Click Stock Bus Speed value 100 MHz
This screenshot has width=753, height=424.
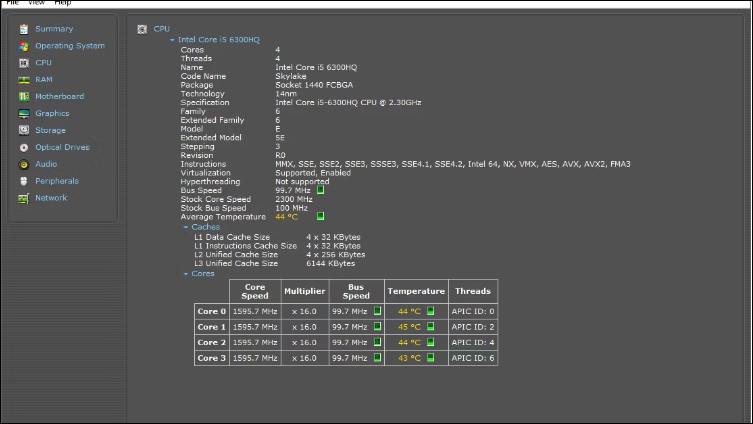coord(291,208)
